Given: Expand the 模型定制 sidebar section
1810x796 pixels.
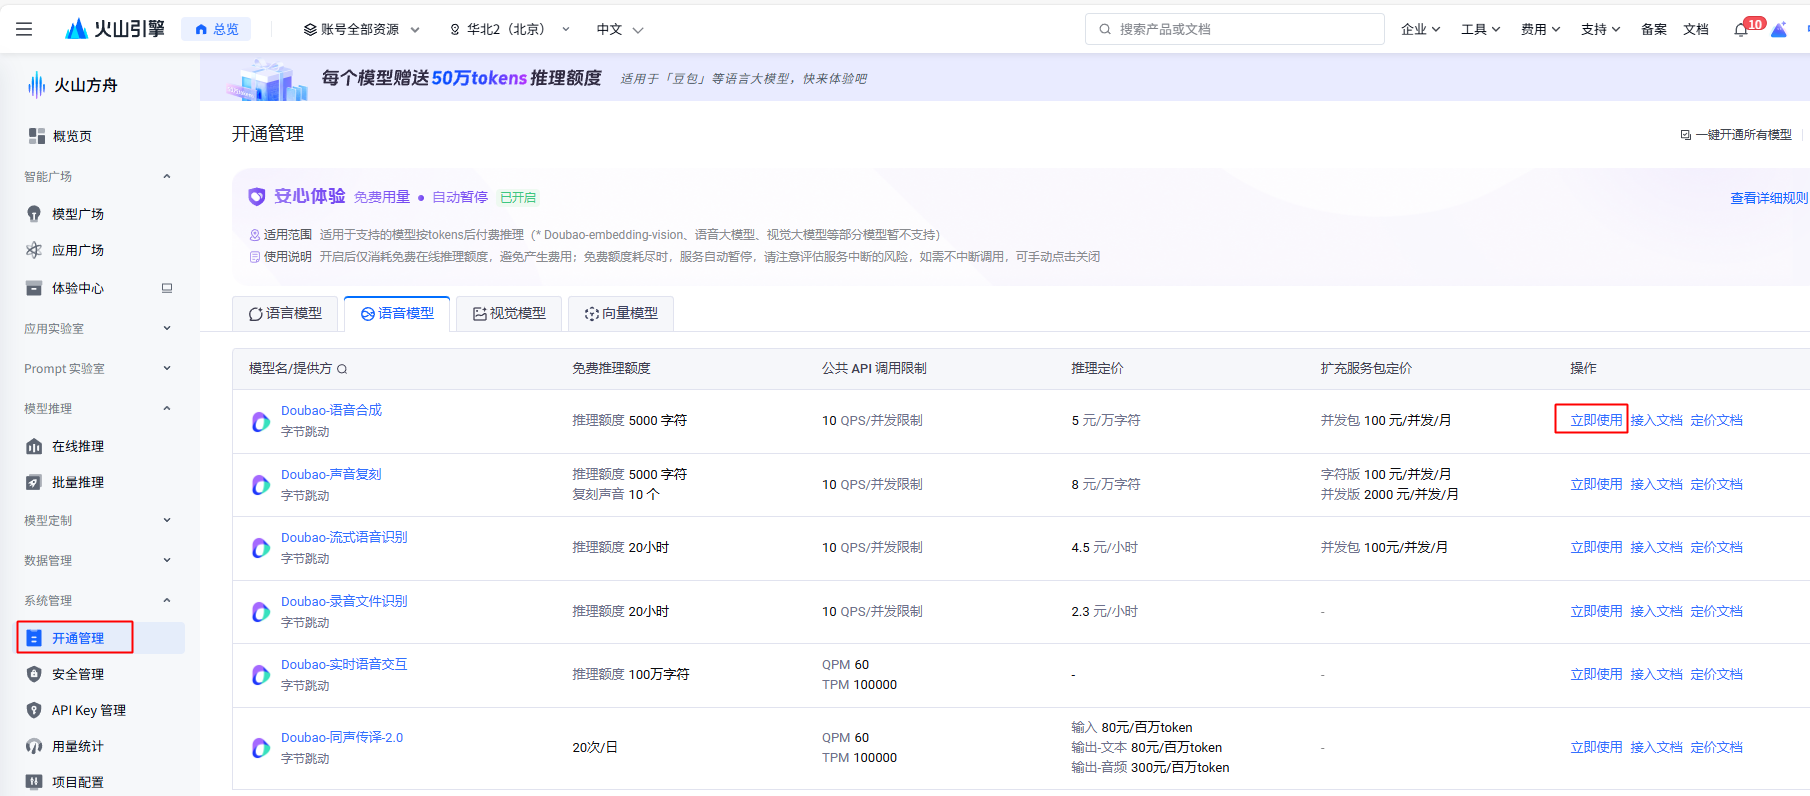Looking at the screenshot, I should [x=167, y=520].
